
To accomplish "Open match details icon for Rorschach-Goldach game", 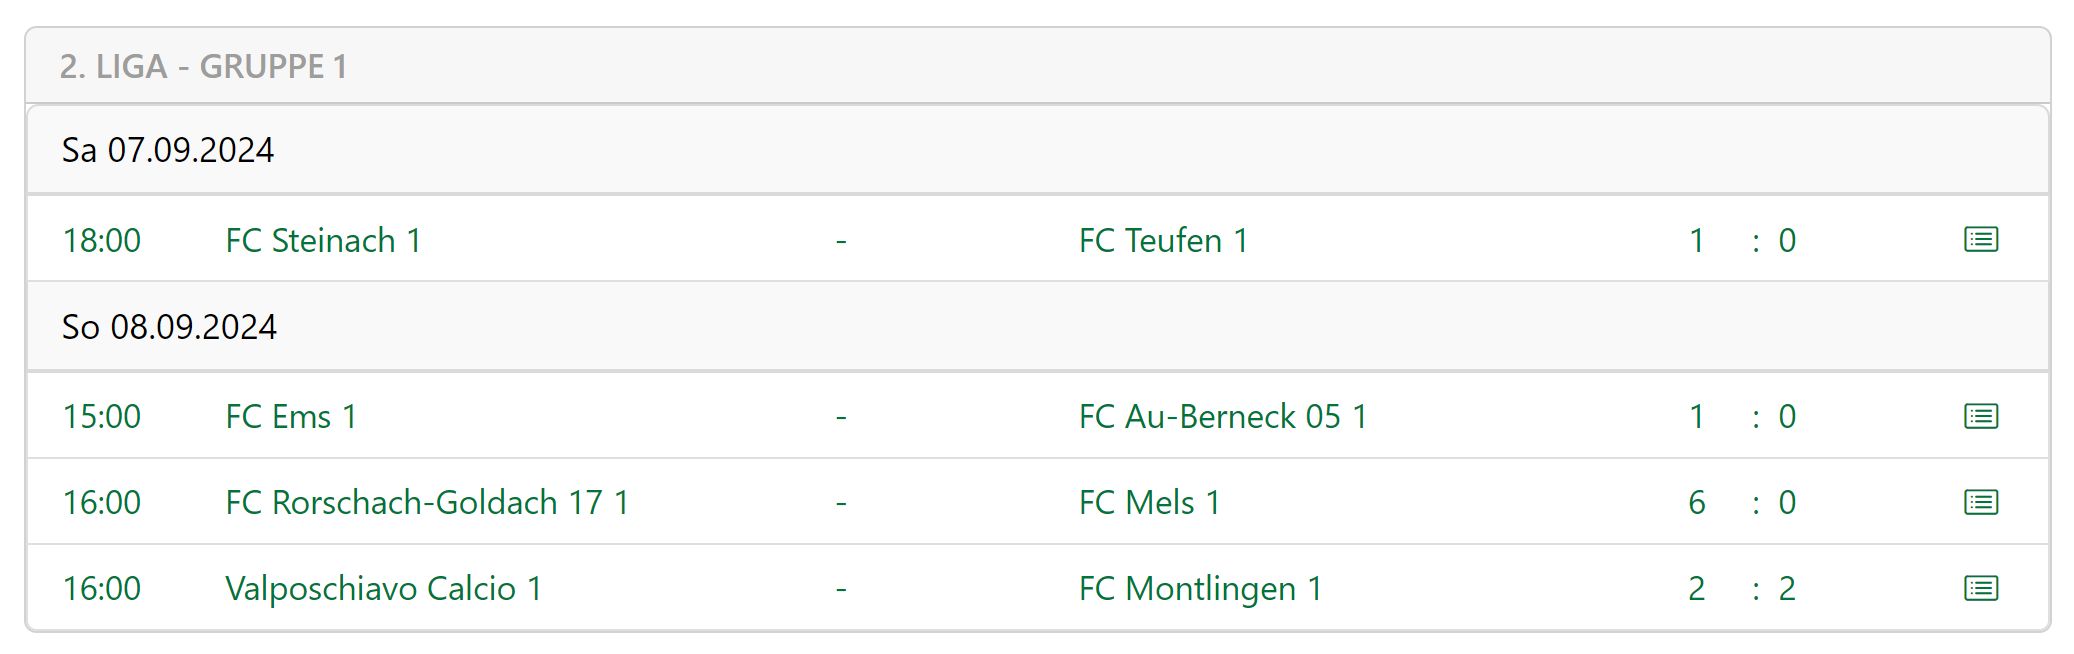I will 1981,502.
